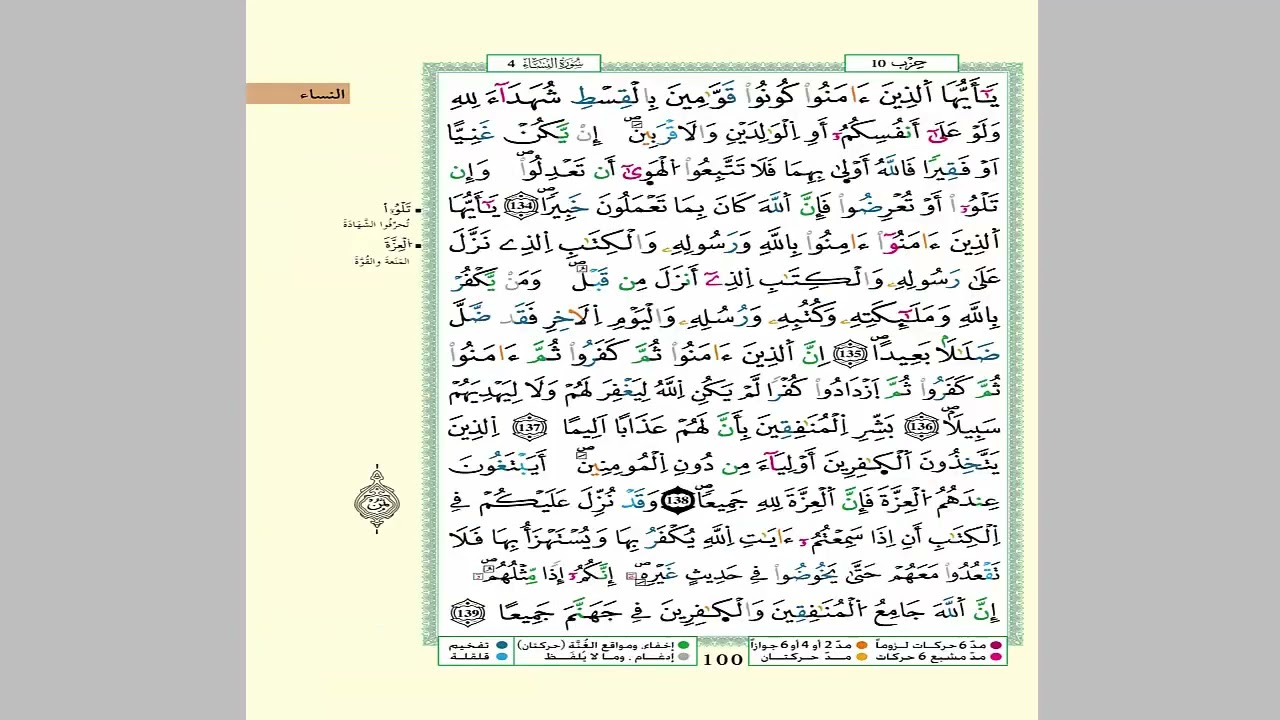
Task: Click page number 100
Action: click(x=723, y=659)
